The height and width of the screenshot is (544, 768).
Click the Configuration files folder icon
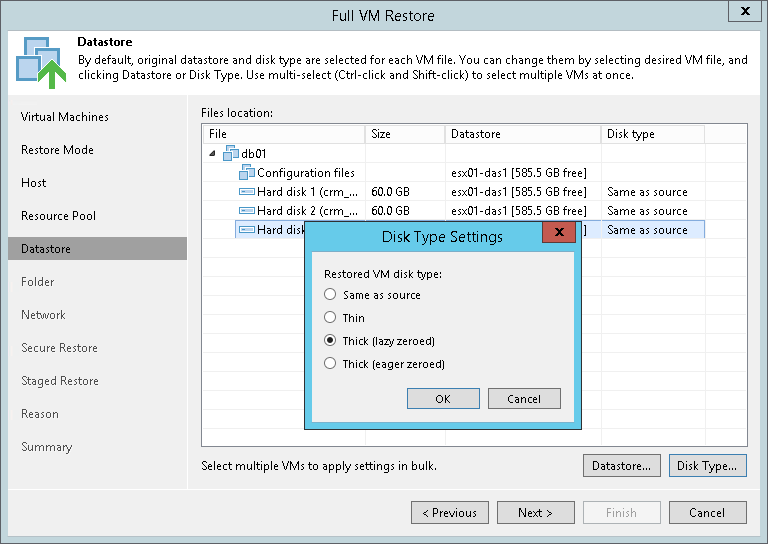coord(247,172)
